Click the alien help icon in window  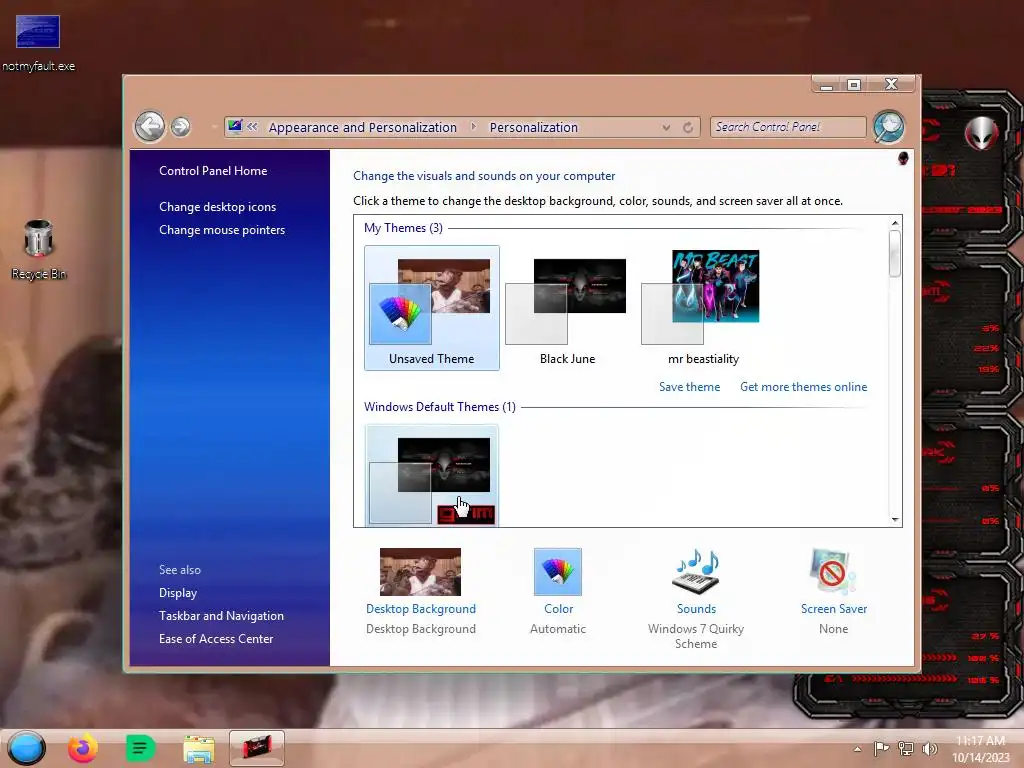pyautogui.click(x=903, y=158)
